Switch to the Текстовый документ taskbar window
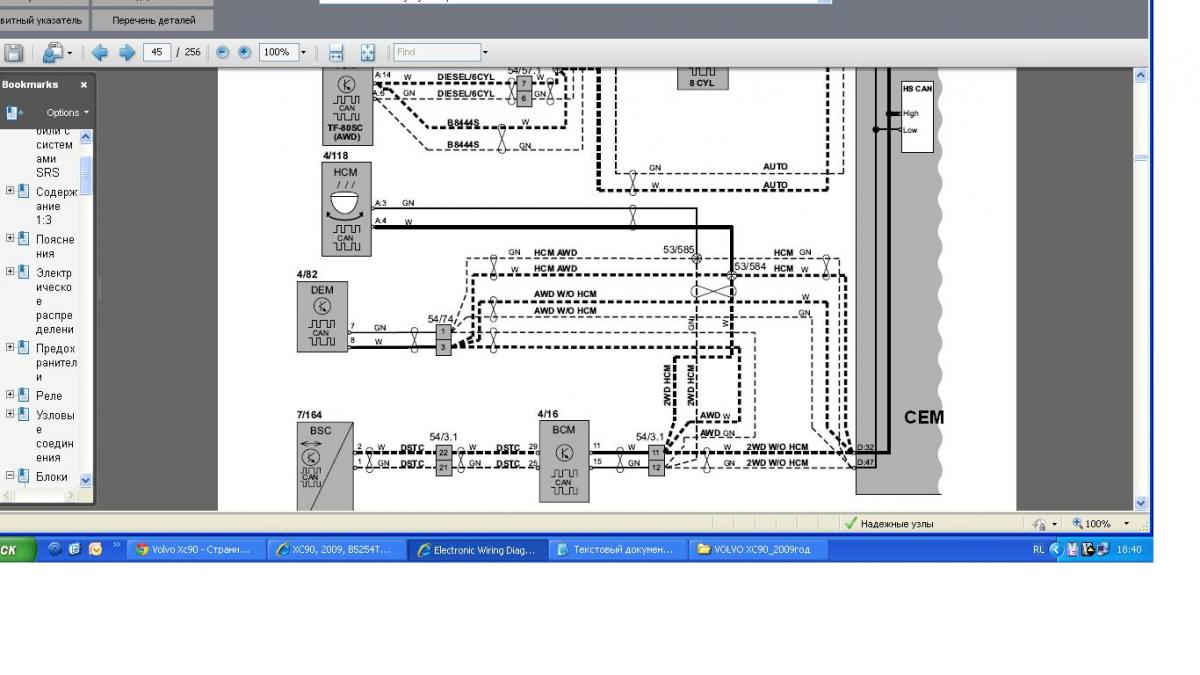 [x=619, y=549]
